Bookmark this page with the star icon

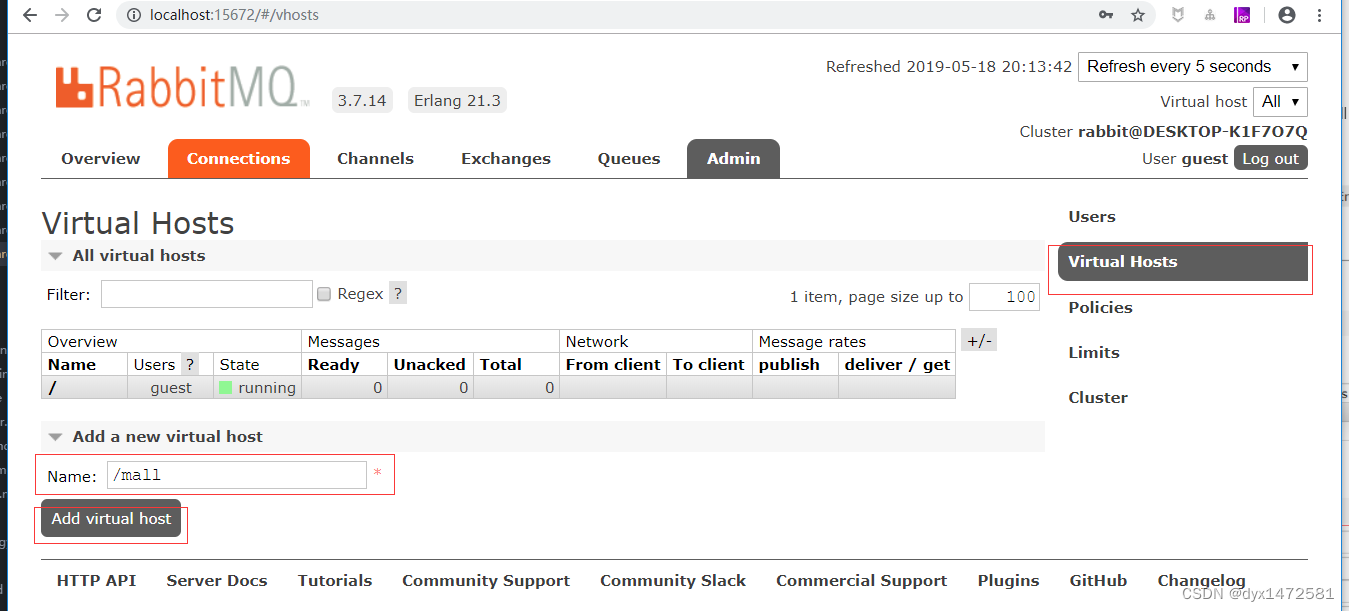coord(1138,15)
